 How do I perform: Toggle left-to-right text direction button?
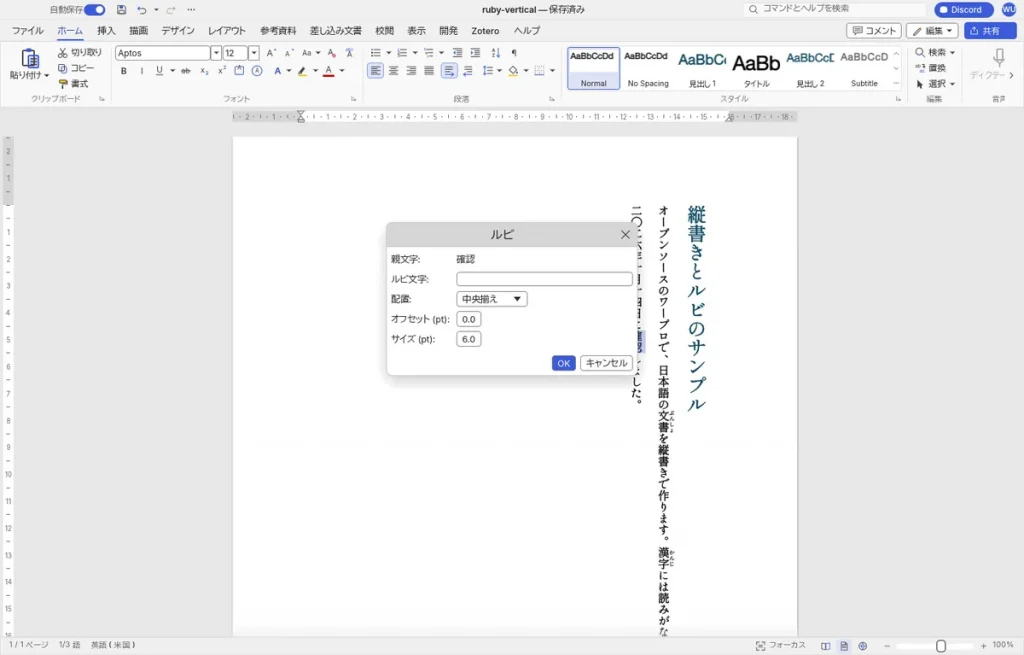click(449, 71)
